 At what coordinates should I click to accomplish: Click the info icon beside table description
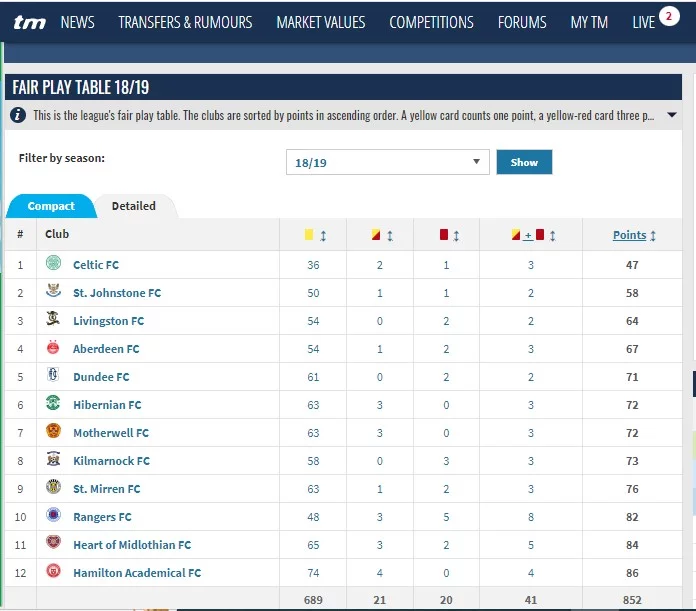18,116
